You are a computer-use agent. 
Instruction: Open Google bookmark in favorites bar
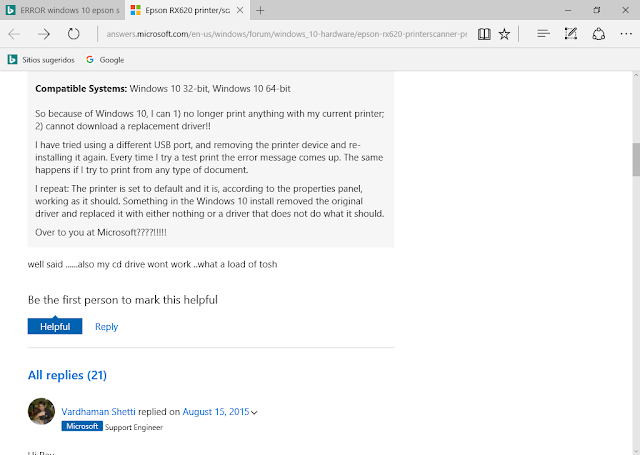[105, 60]
